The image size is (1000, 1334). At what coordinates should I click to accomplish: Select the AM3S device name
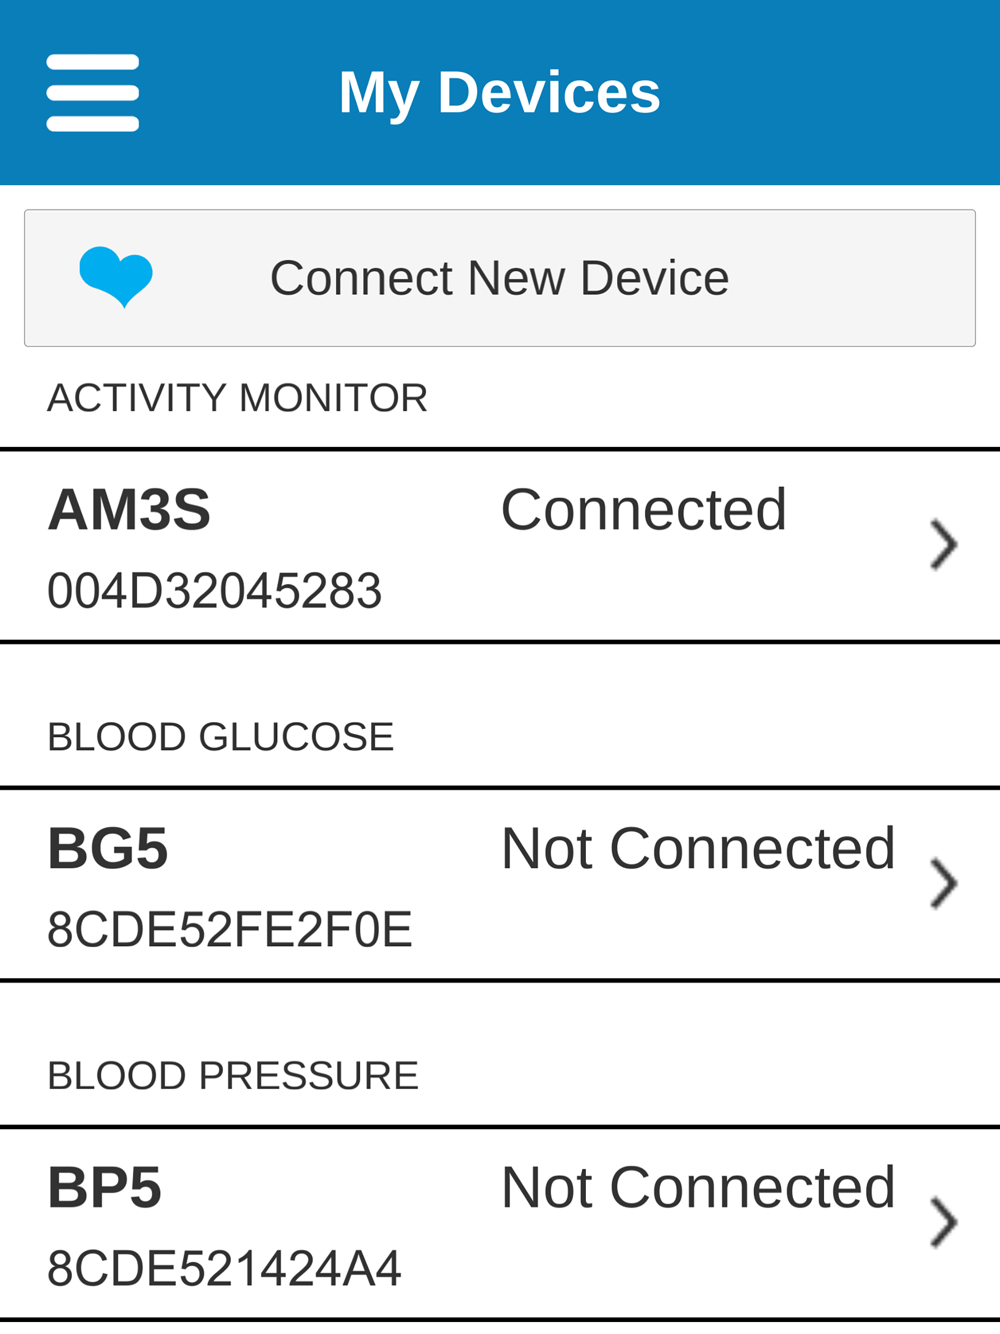[129, 510]
